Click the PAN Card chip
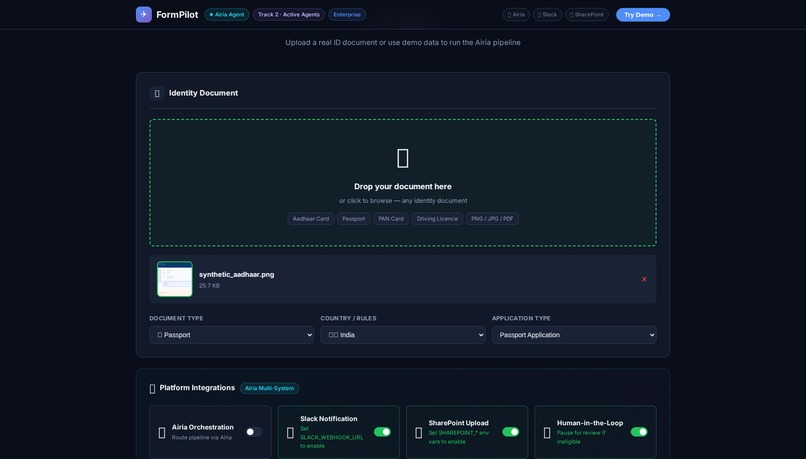The width and height of the screenshot is (806, 459). [391, 218]
